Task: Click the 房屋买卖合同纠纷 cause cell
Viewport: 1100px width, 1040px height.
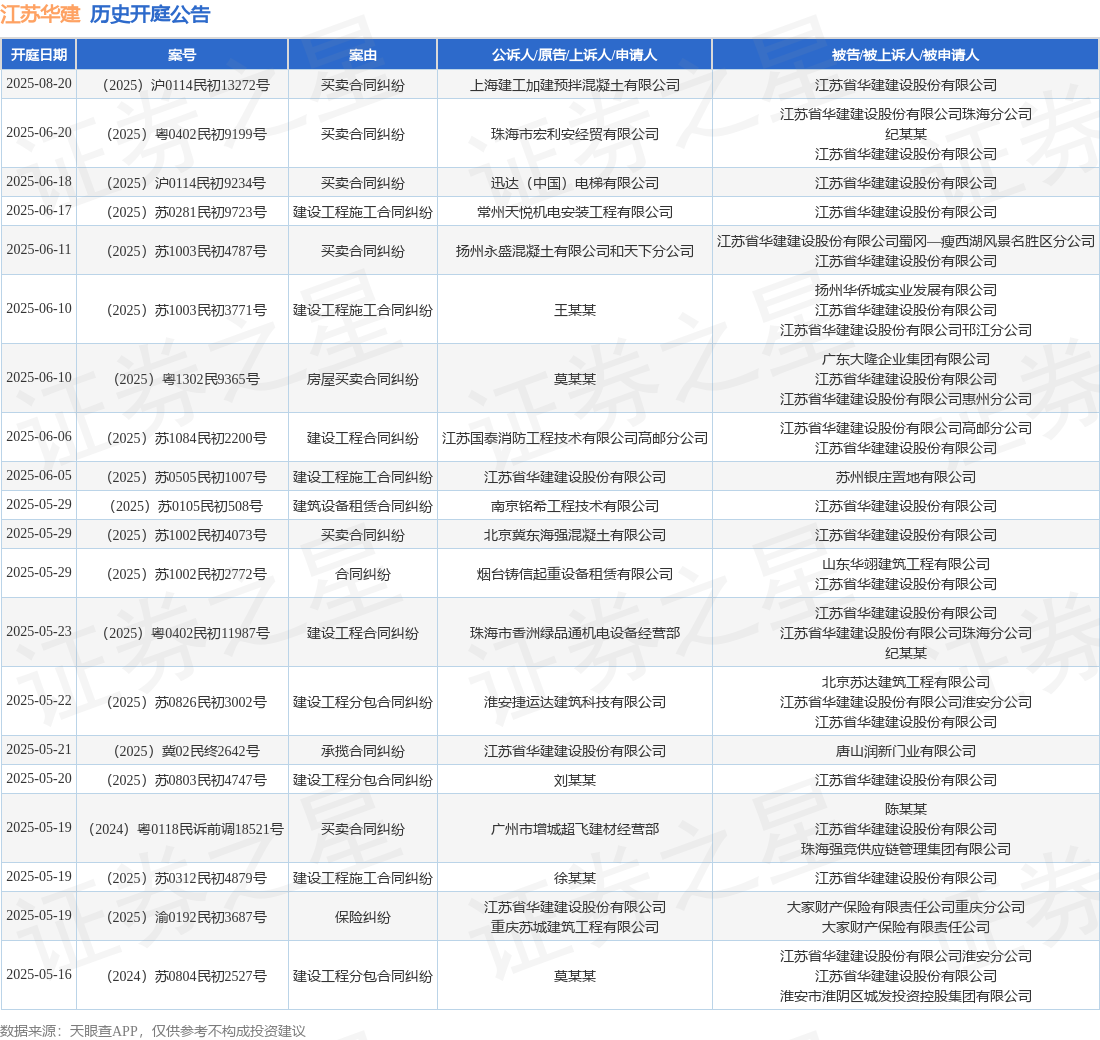Action: (x=363, y=379)
